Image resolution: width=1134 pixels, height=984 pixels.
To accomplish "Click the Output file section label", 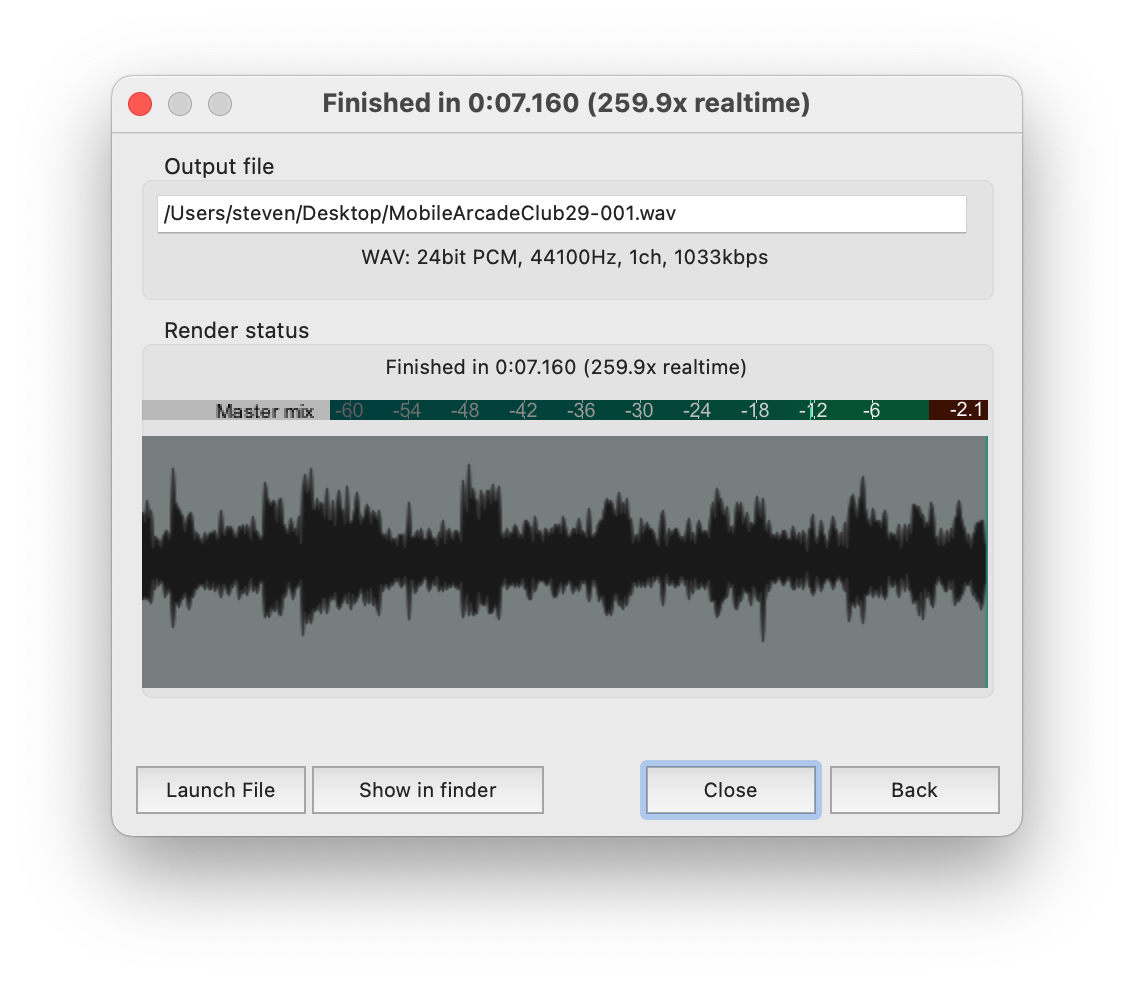I will click(219, 166).
